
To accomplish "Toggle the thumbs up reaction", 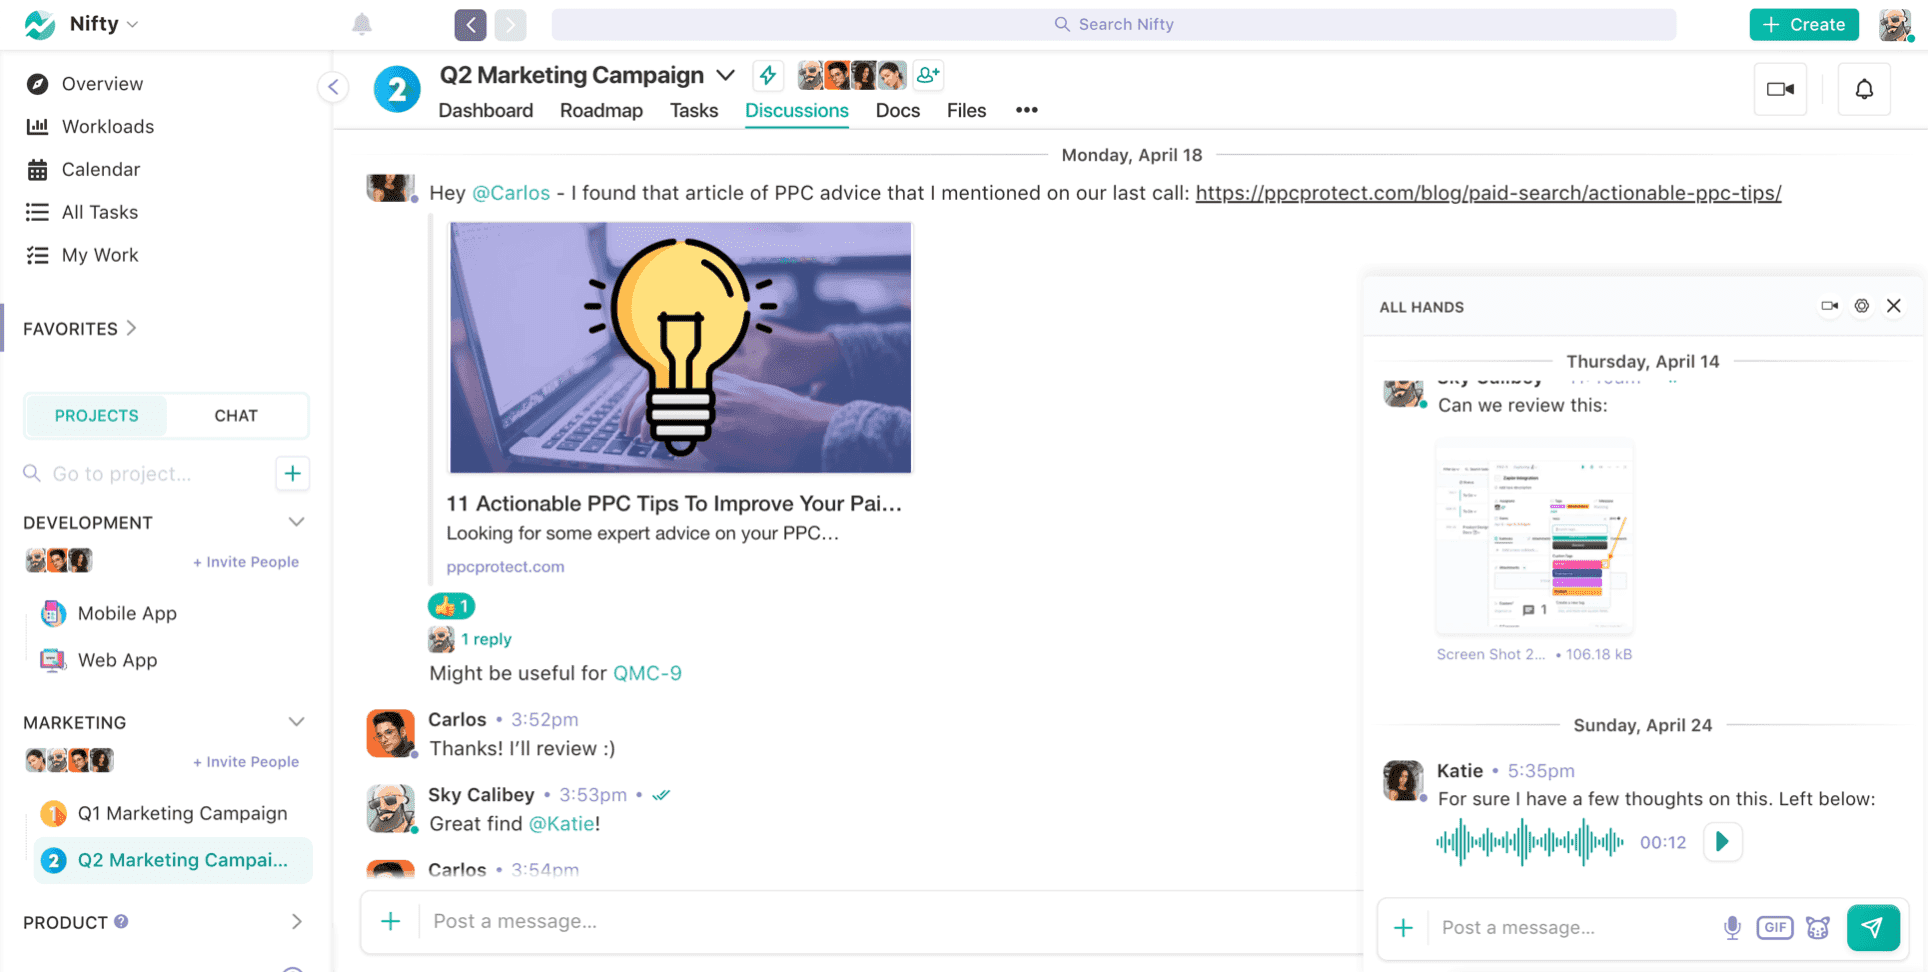I will [452, 606].
